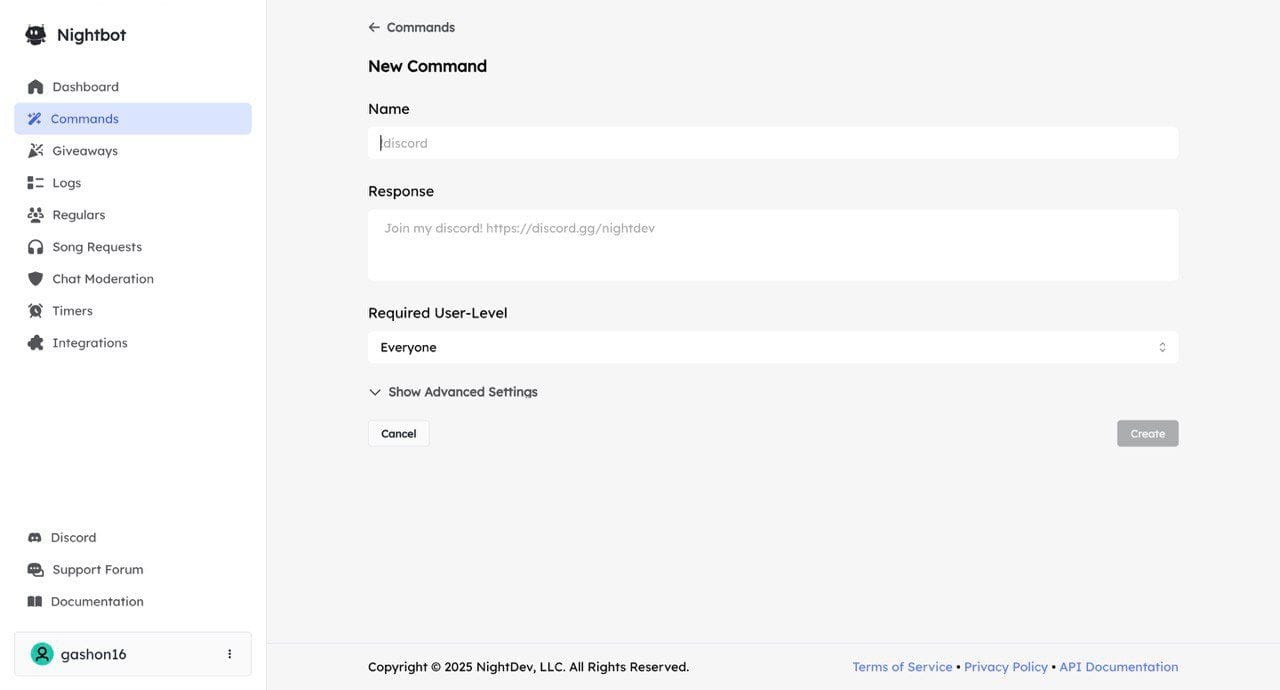Click the Integrations puzzle piece icon
This screenshot has width=1280, height=690.
36,343
